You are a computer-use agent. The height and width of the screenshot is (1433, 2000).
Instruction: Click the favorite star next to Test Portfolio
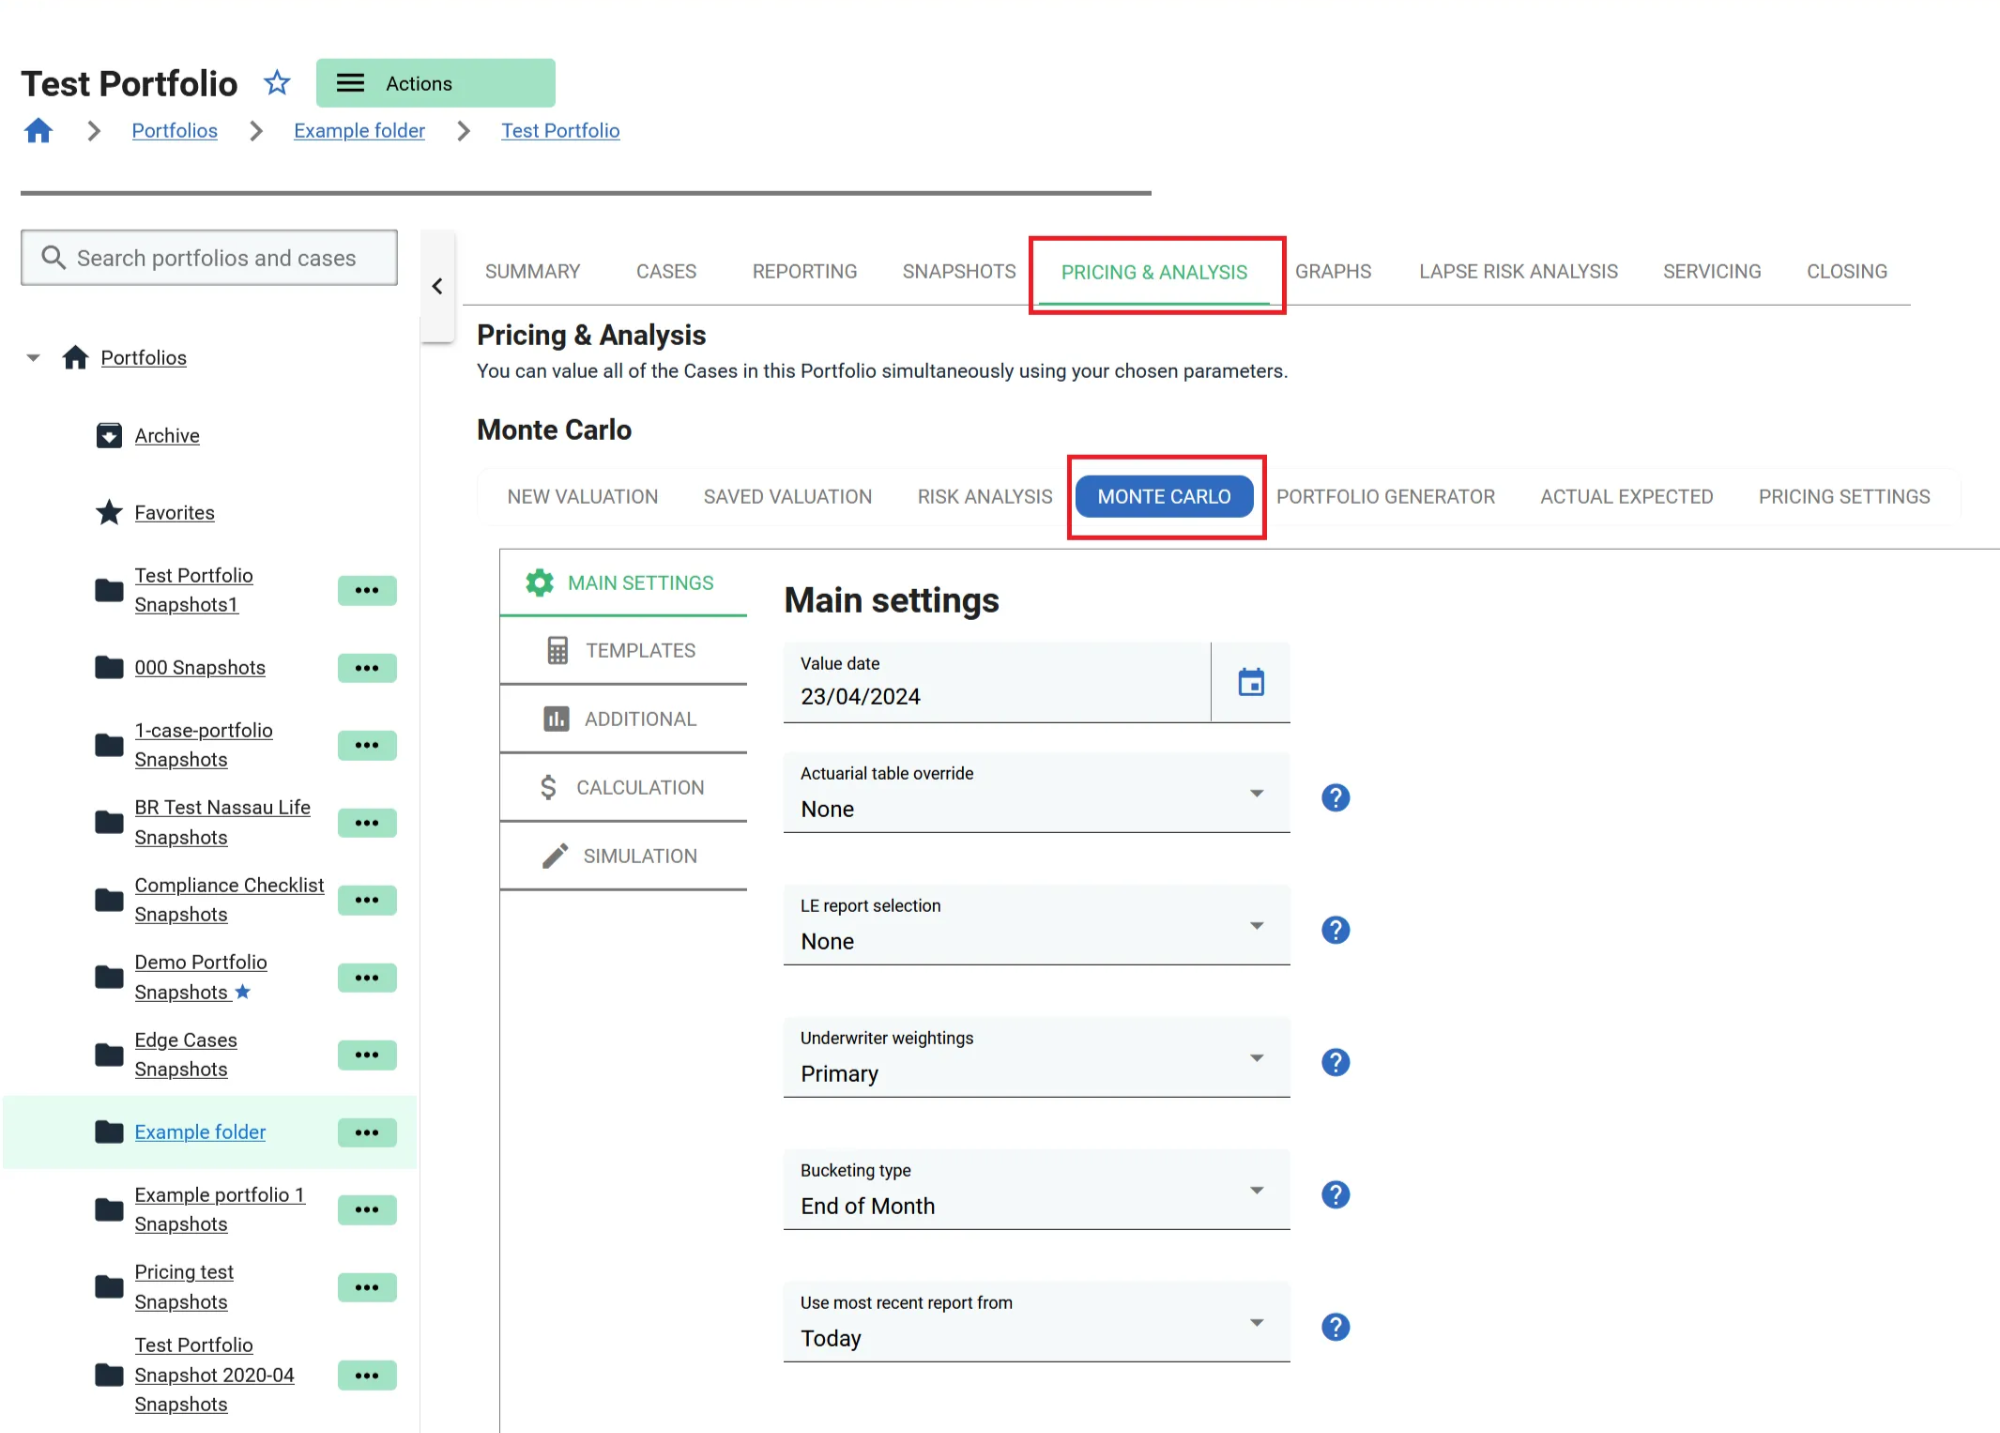277,83
